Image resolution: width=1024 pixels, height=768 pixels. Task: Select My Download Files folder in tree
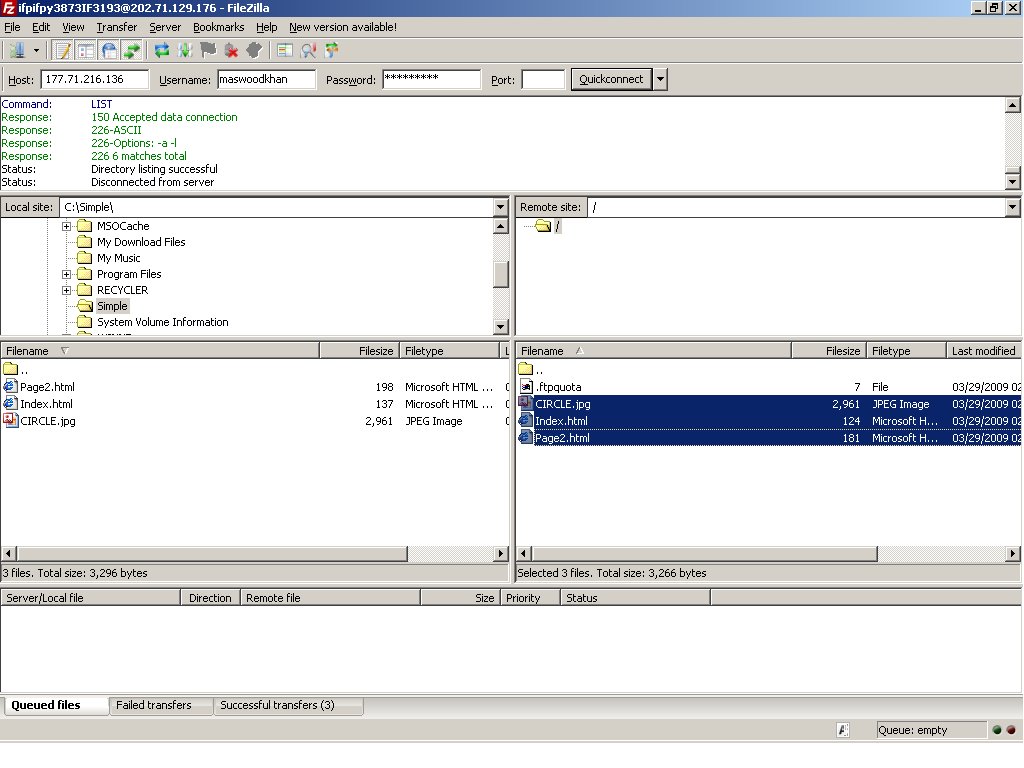coord(141,242)
